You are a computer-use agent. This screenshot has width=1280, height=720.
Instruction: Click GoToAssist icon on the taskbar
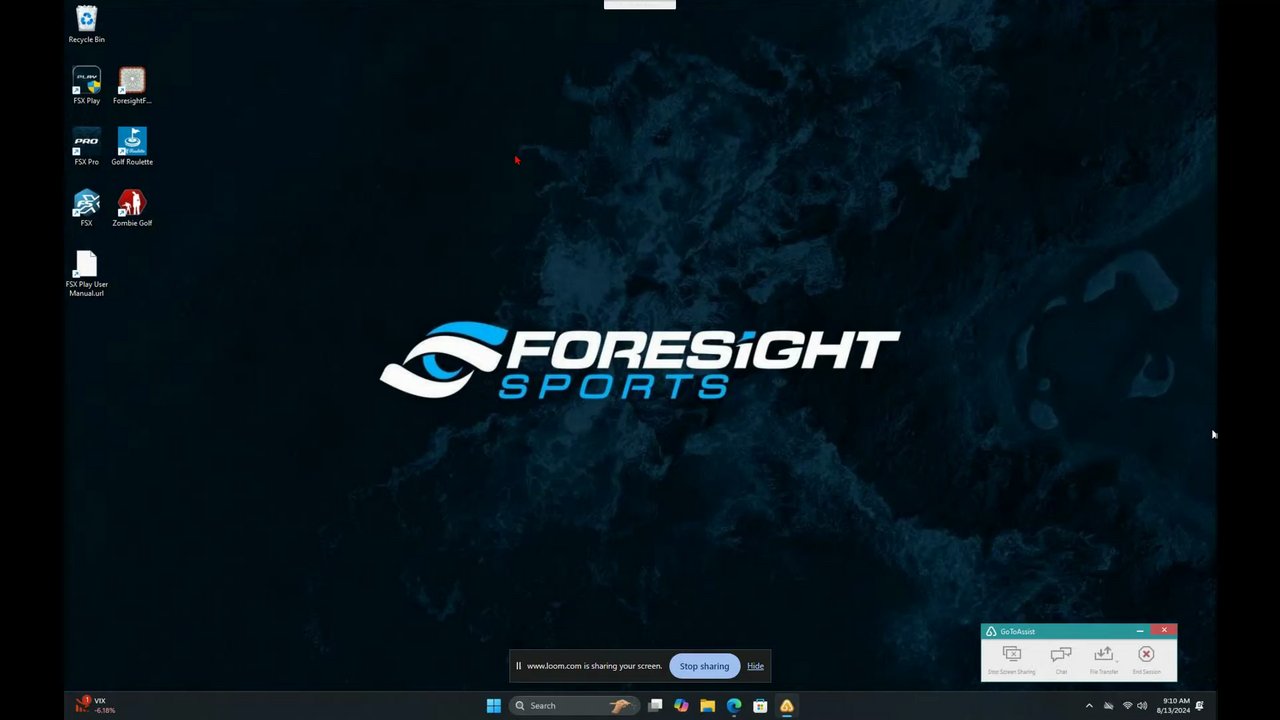point(787,706)
